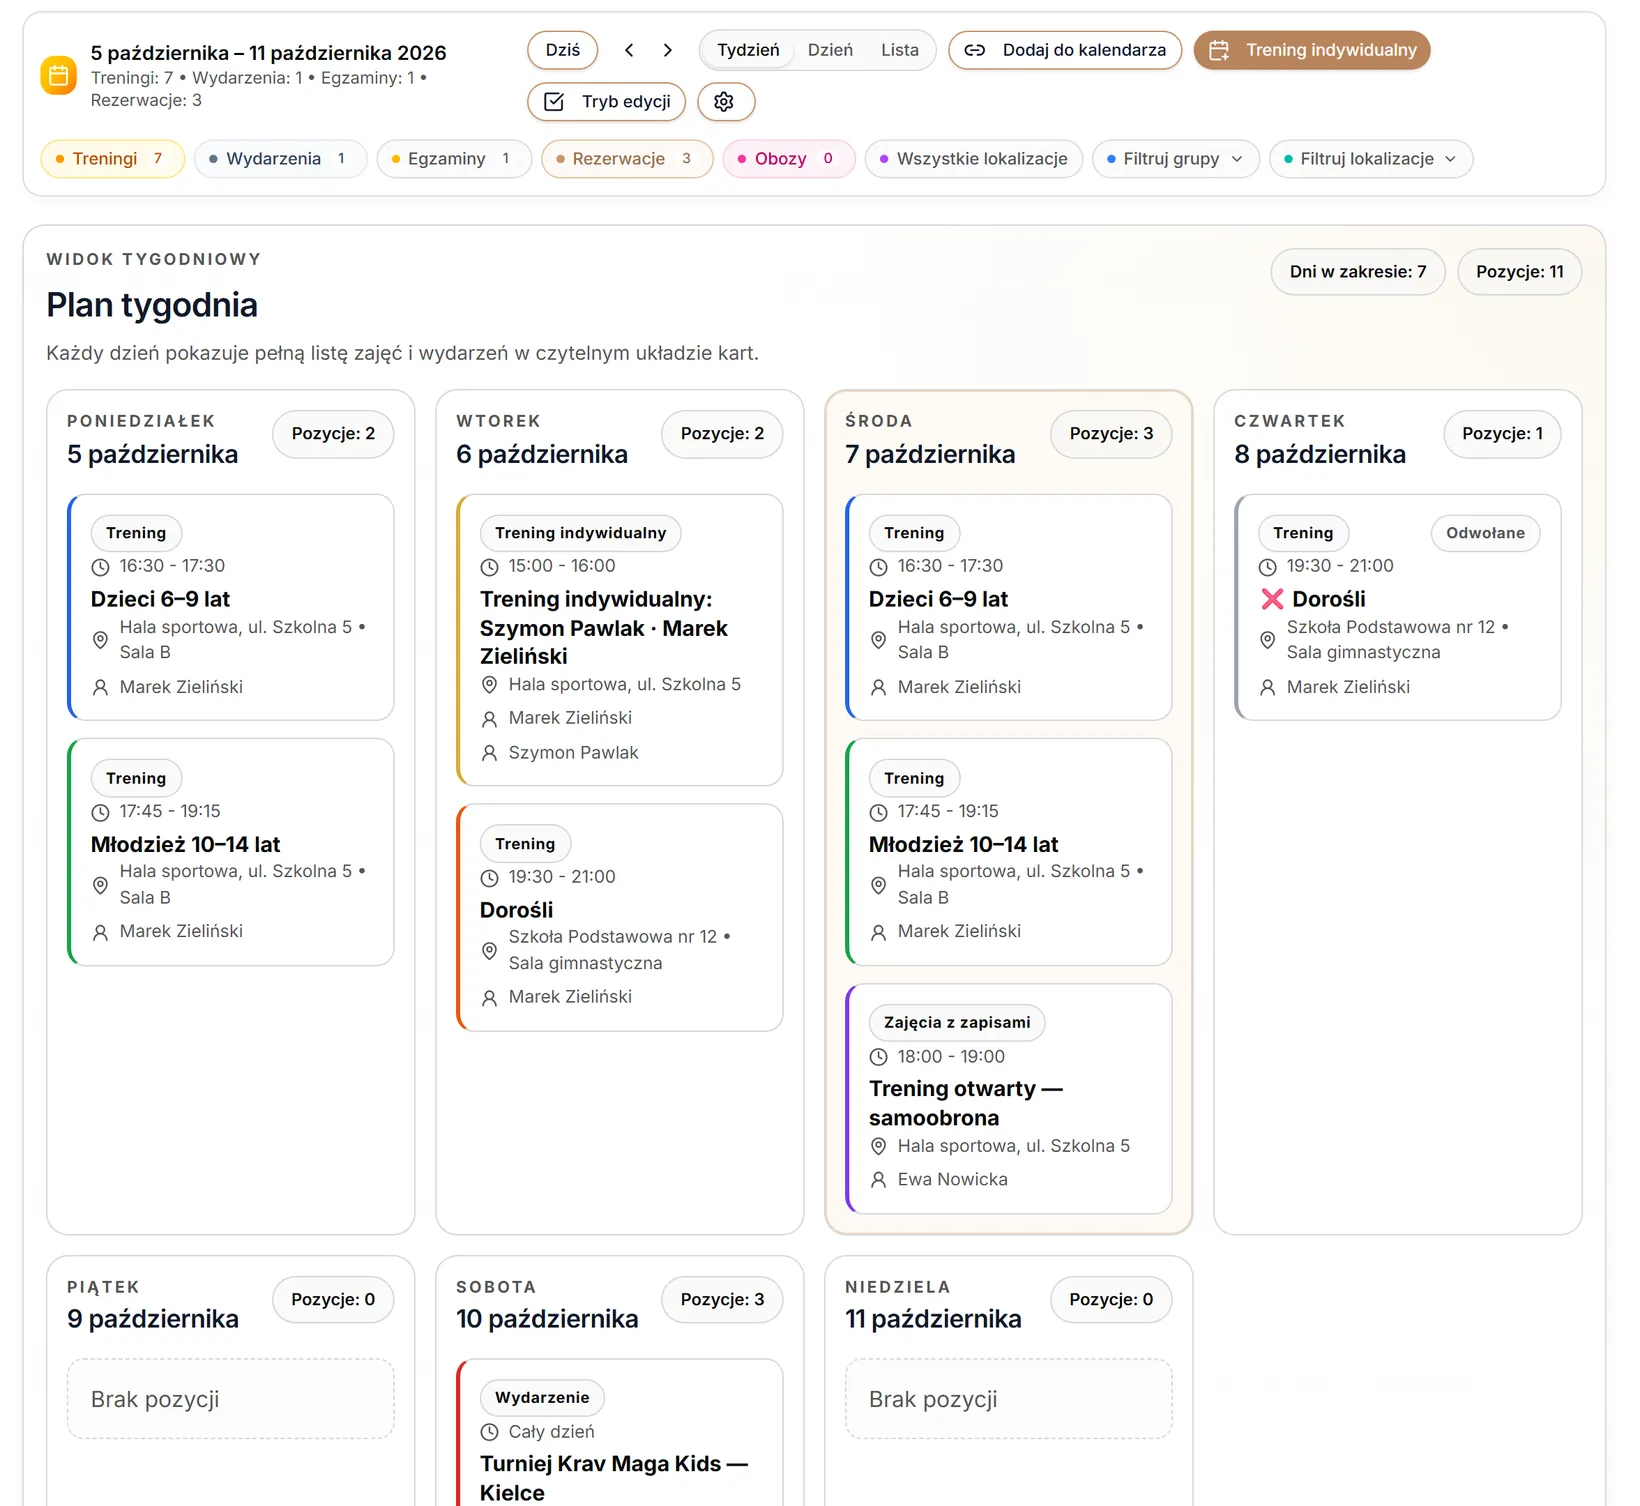
Task: Click the Dni w zakresie: 7 badge
Action: [x=1358, y=272]
